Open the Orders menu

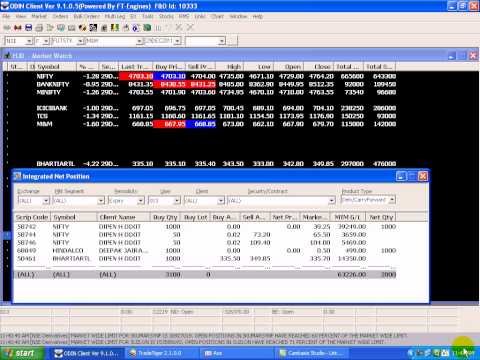point(60,16)
